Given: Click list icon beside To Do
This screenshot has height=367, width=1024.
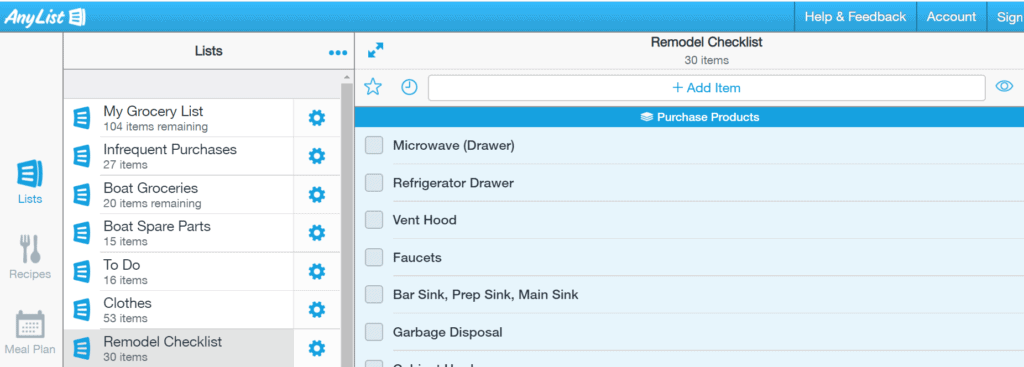Looking at the screenshot, I should pos(82,272).
